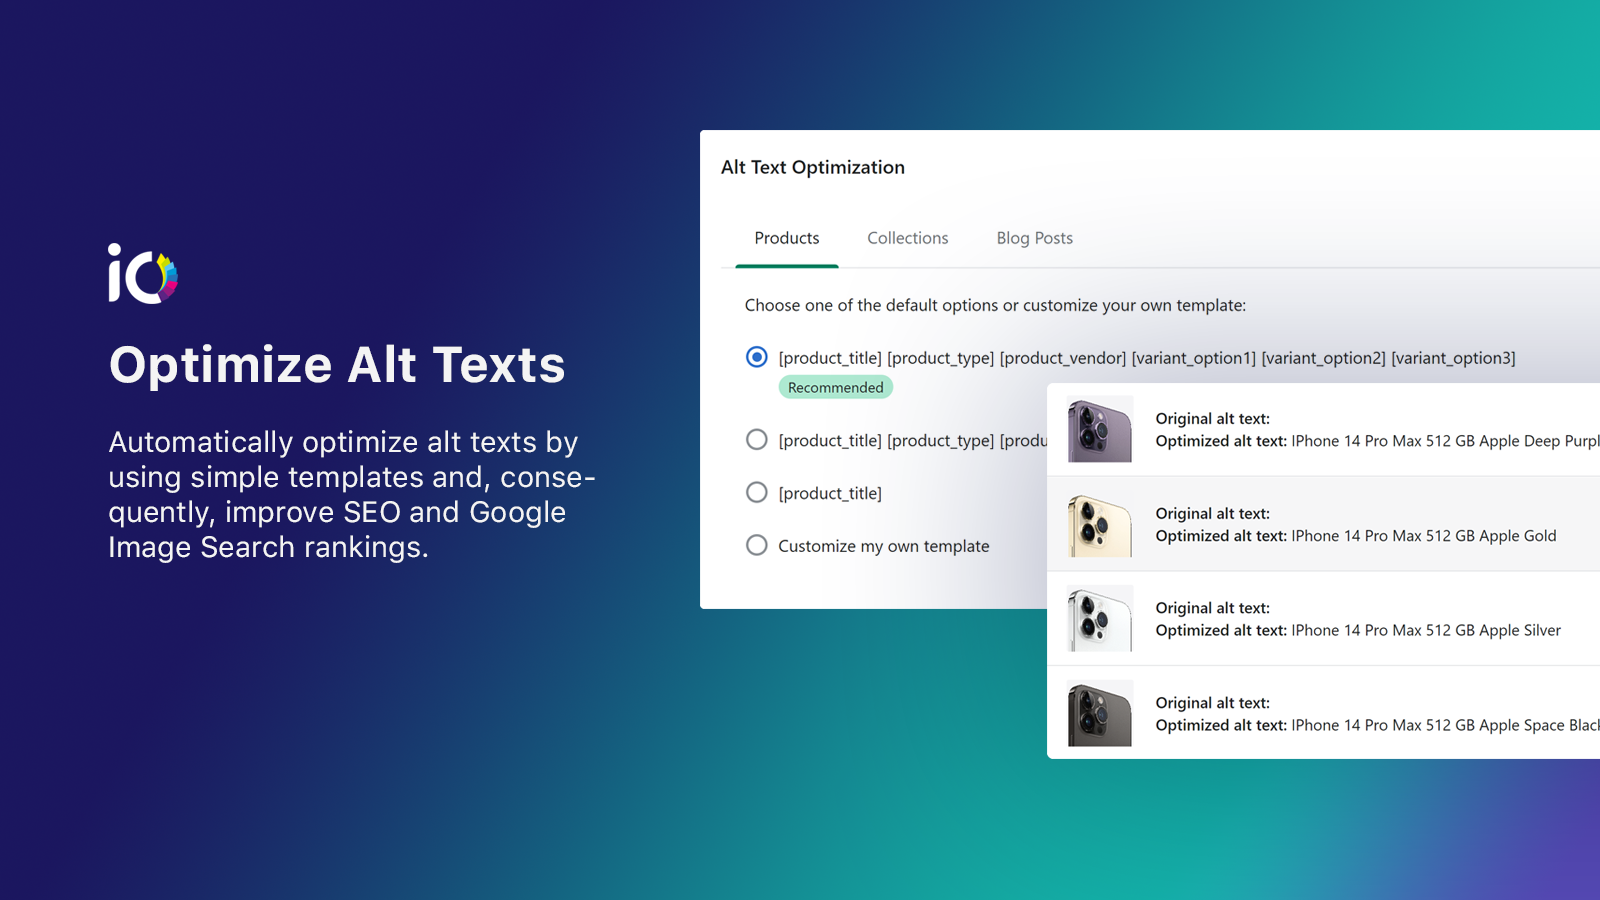The width and height of the screenshot is (1600, 900).
Task: Select the Products tab
Action: click(x=786, y=238)
